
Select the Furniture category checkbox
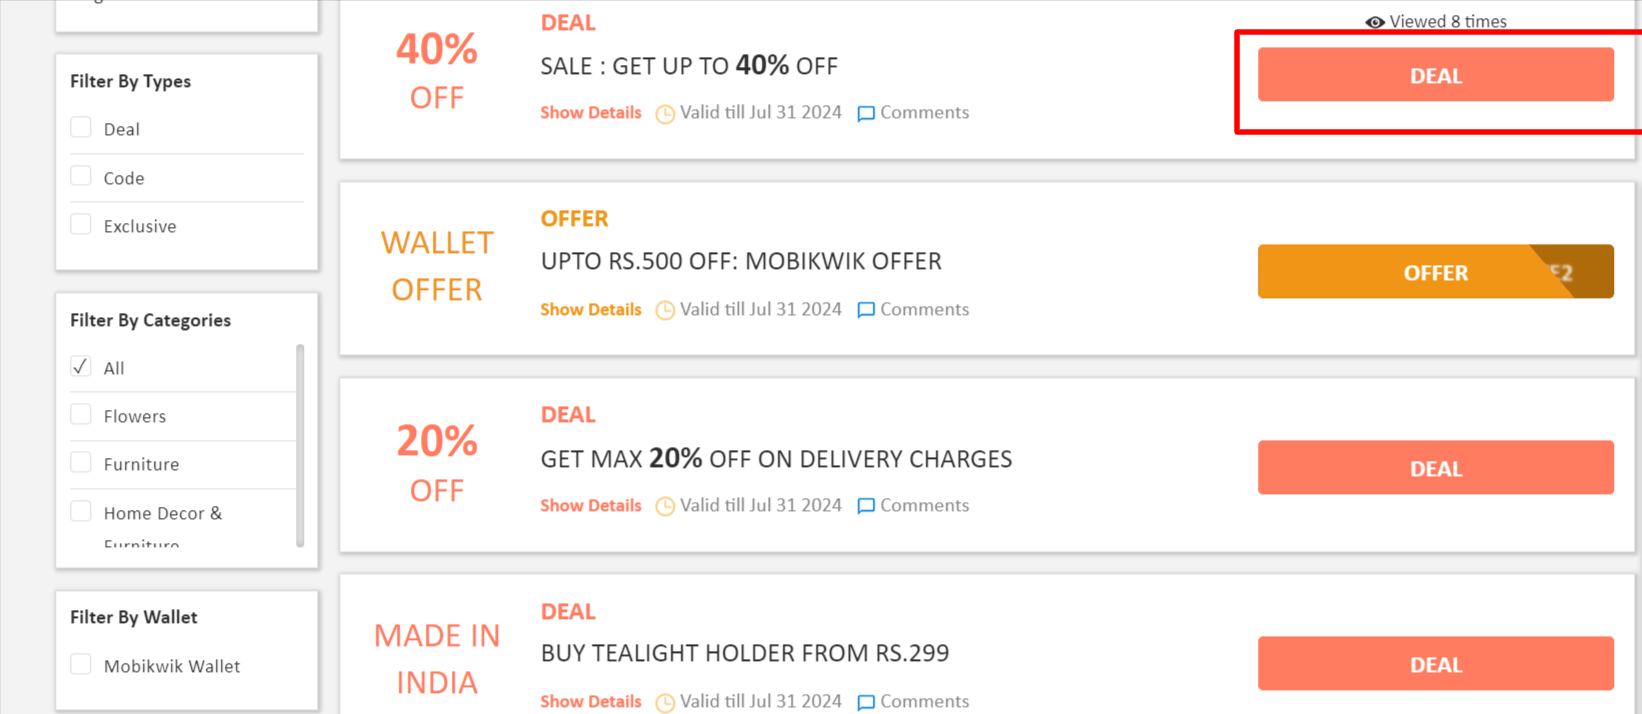tap(81, 462)
